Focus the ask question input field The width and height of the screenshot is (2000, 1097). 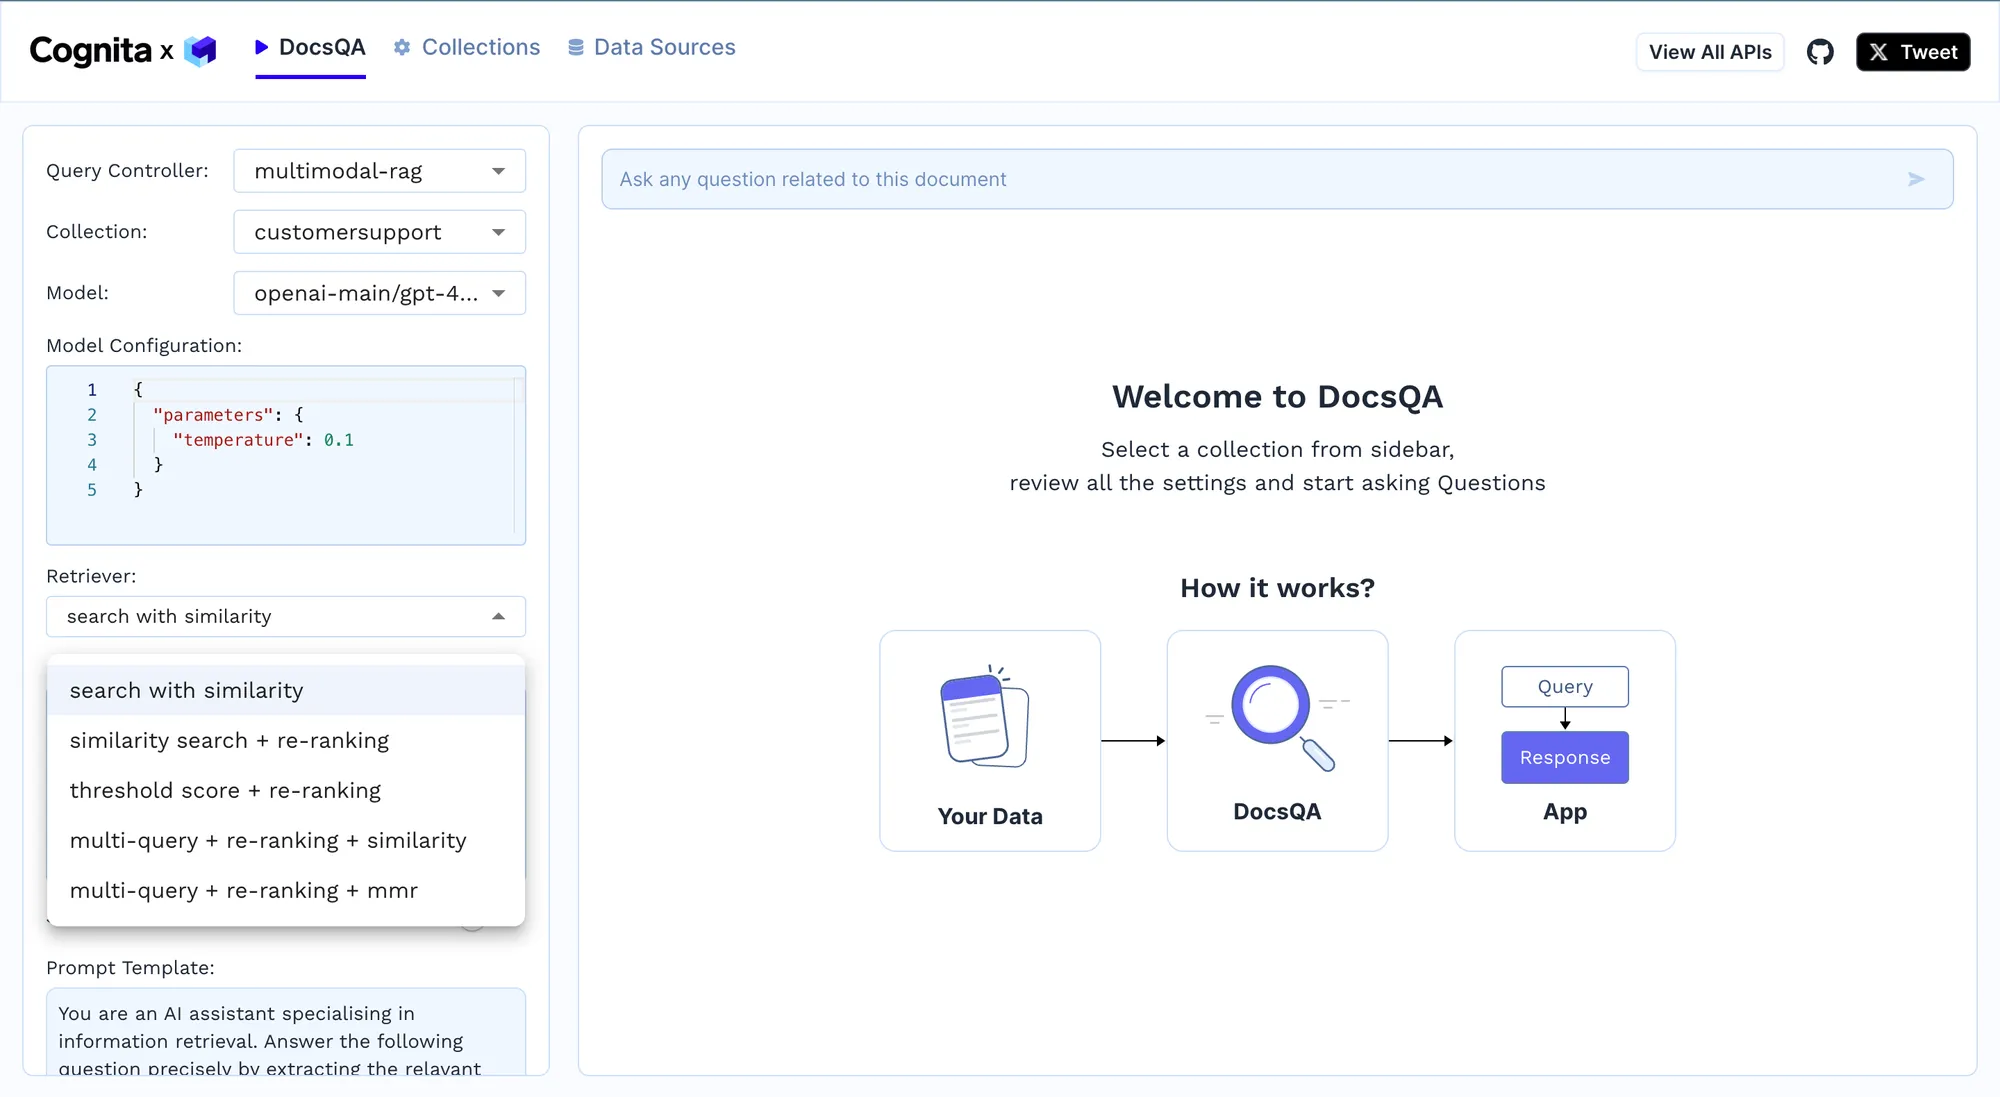coord(1250,179)
